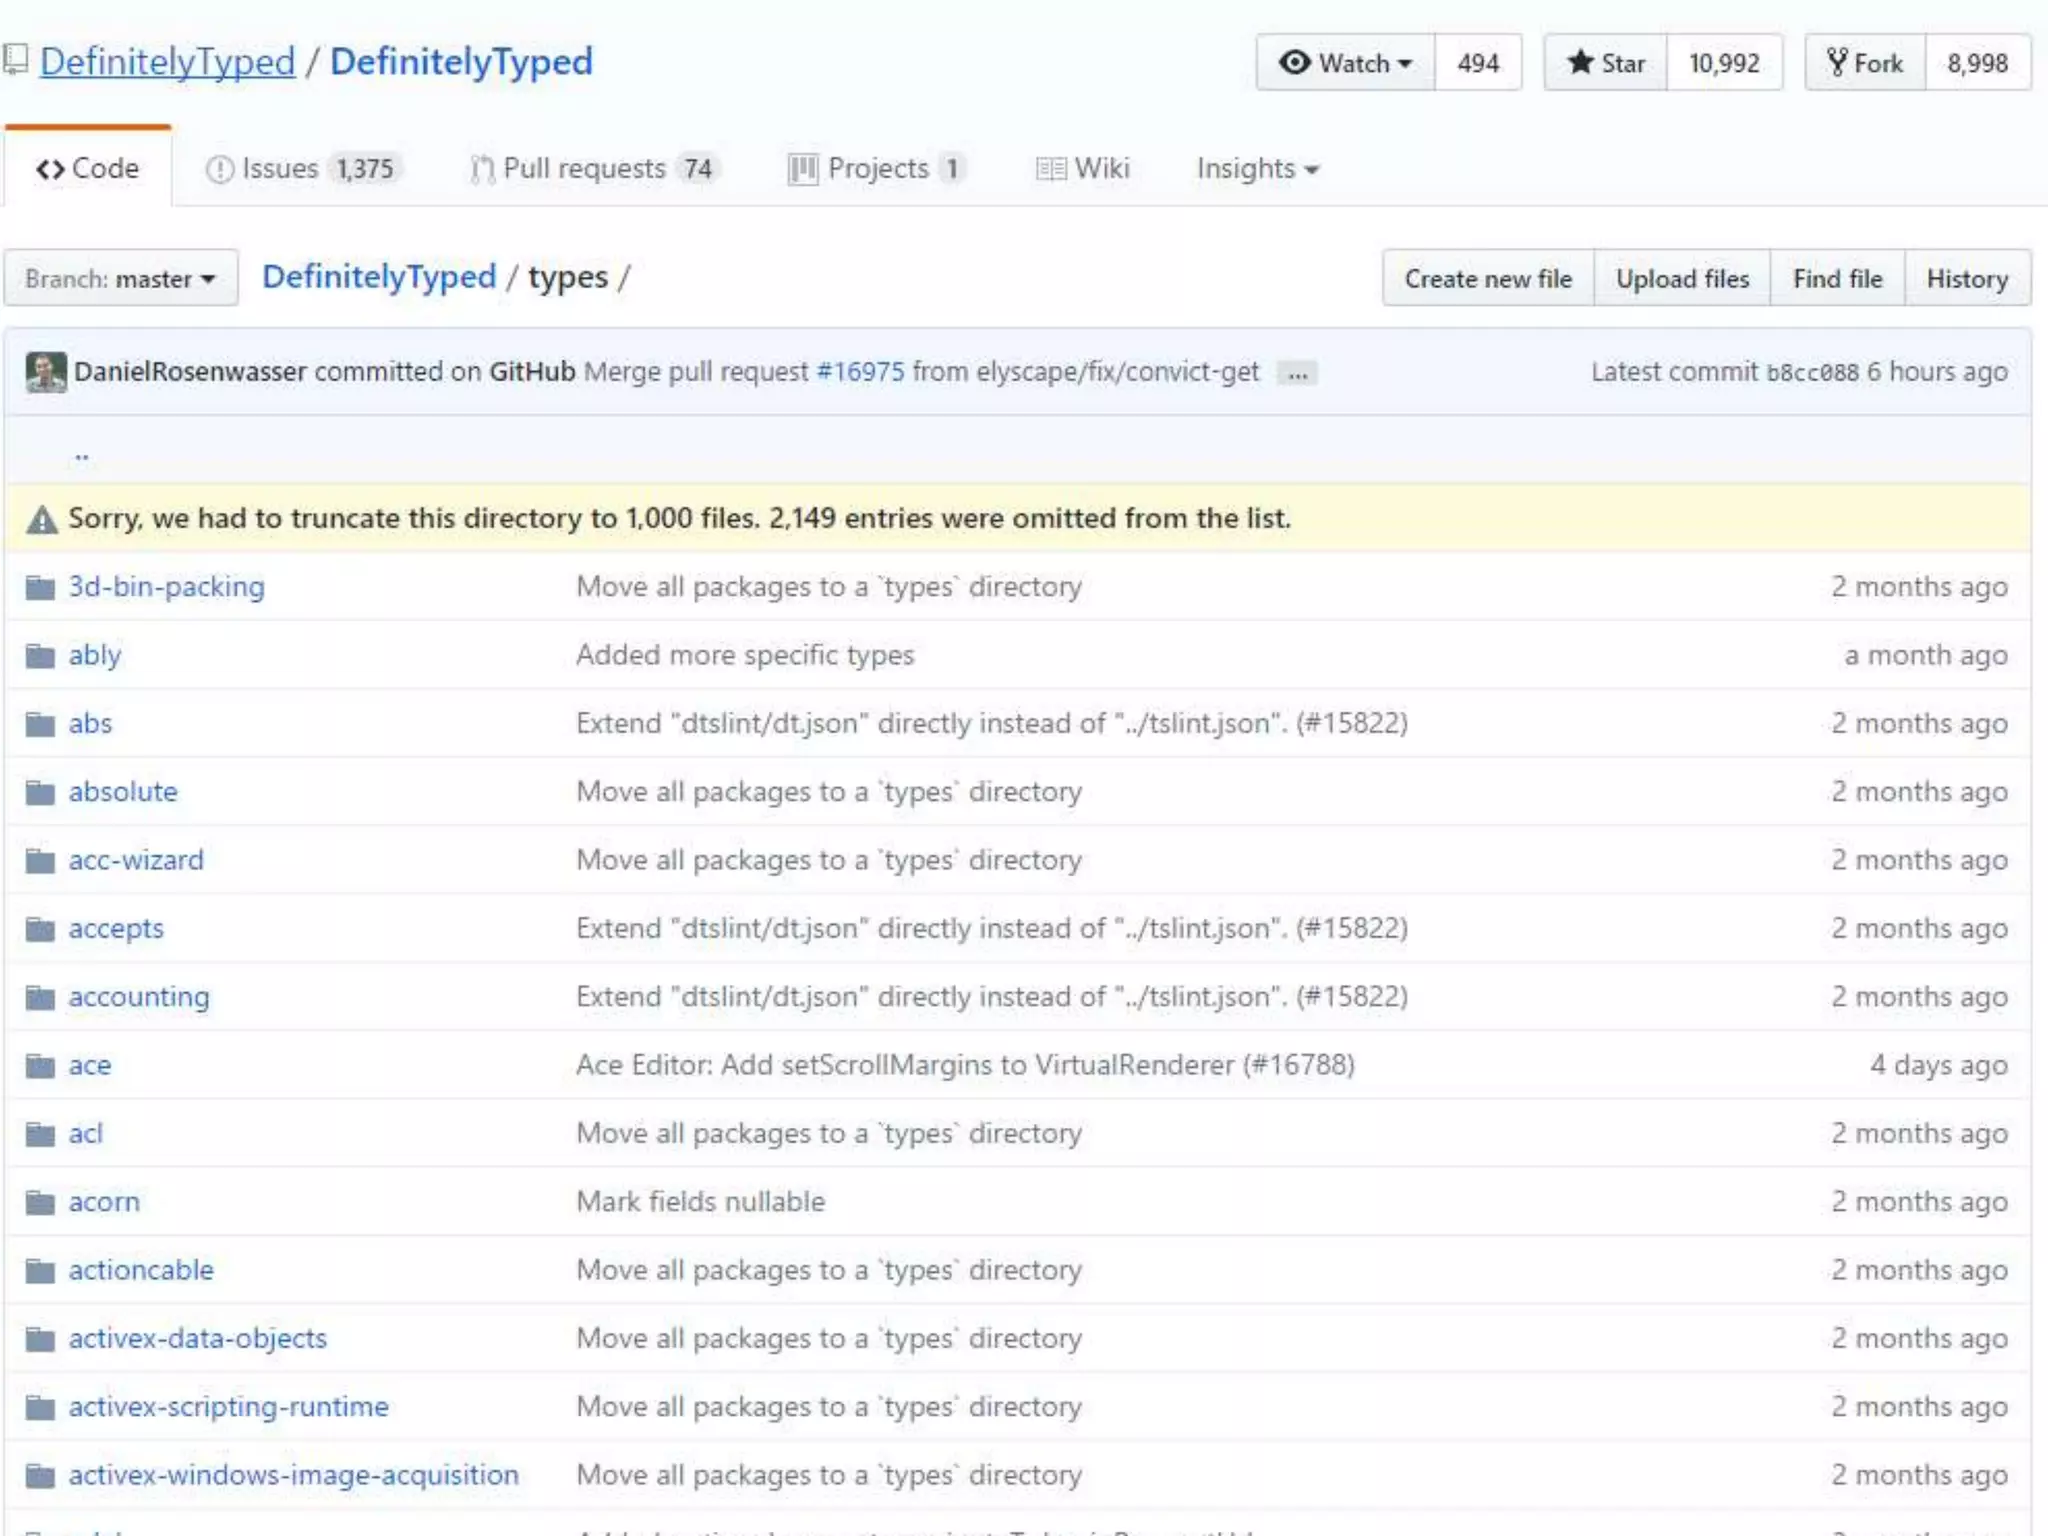Go up to parent directory (..)
2048x1536 pixels.
coord(82,455)
